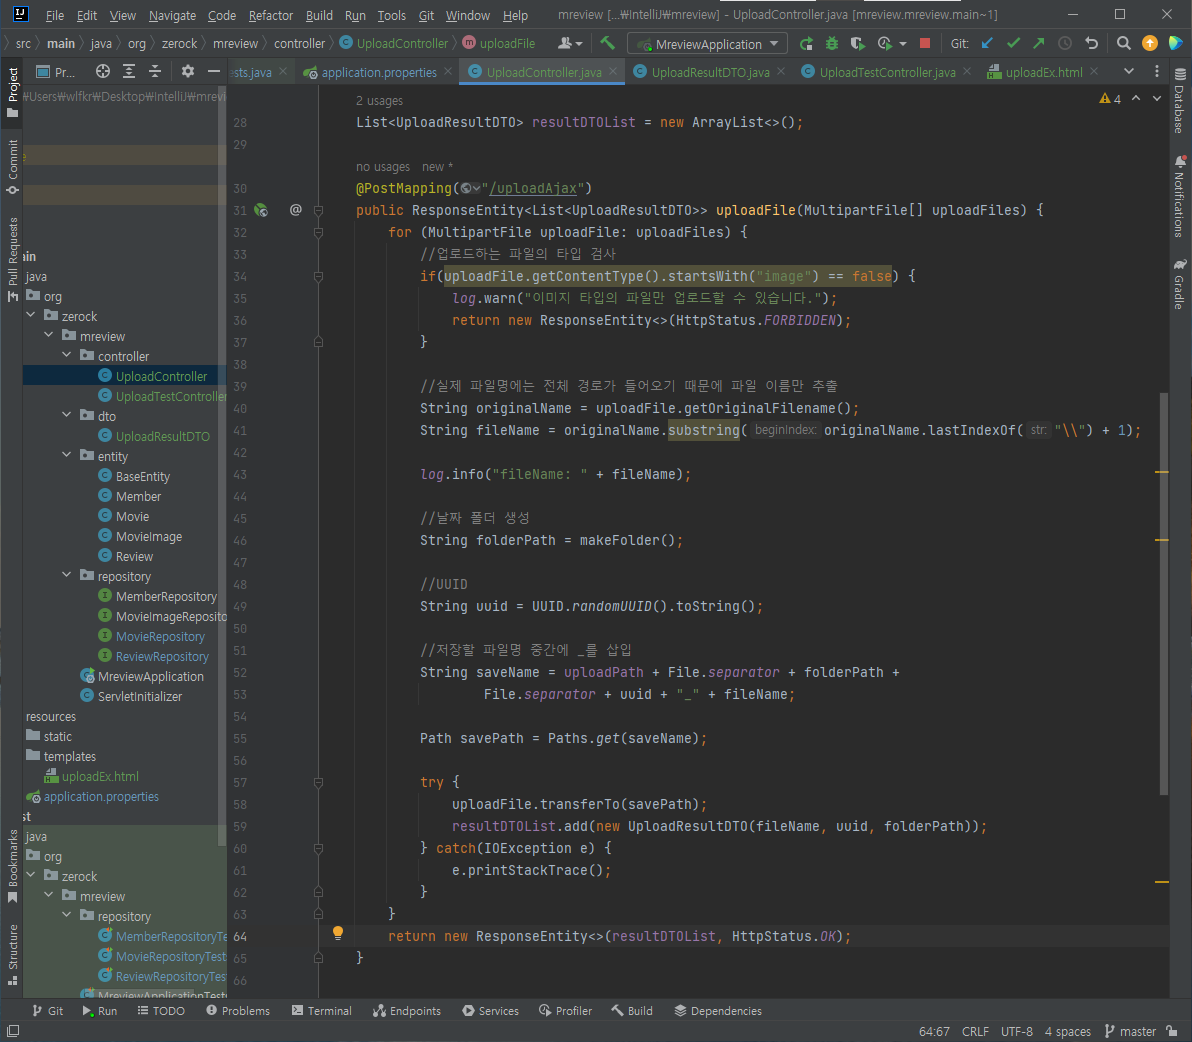This screenshot has height=1042, width=1192.
Task: Click master branch in status bar
Action: (1130, 1031)
